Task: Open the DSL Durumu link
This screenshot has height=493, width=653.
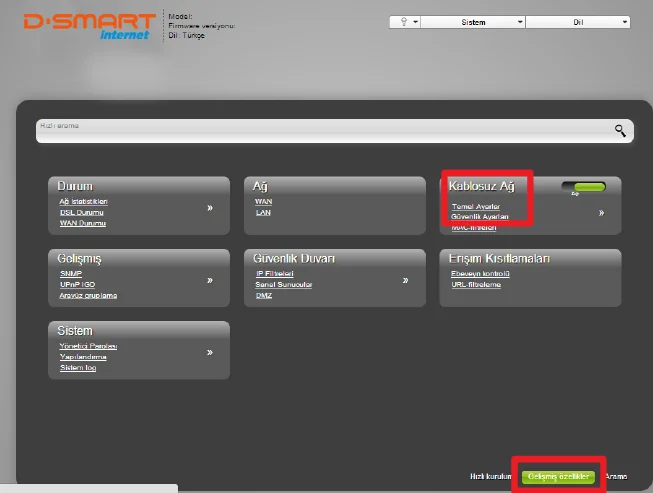Action: coord(82,212)
